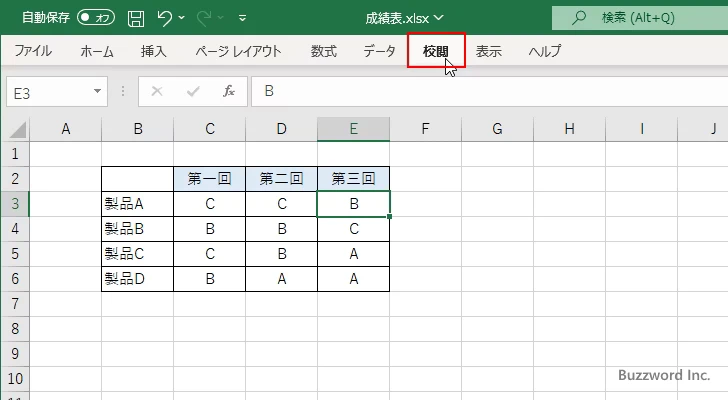The width and height of the screenshot is (728, 400).
Task: Click the fill handle of cell E3
Action: pyautogui.click(x=389, y=216)
